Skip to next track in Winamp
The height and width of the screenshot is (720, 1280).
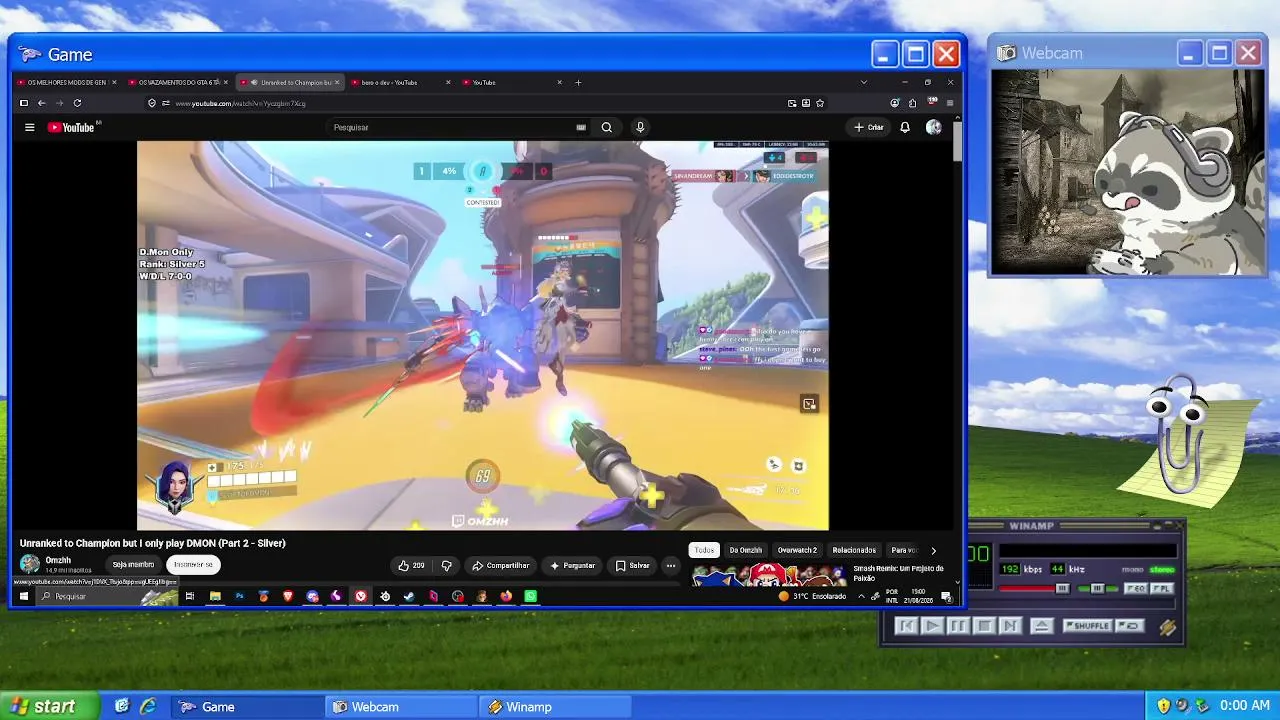pyautogui.click(x=1010, y=626)
